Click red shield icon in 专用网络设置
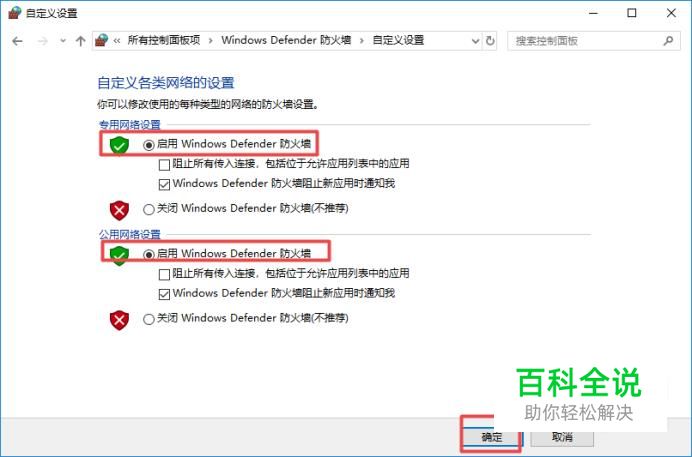 click(x=119, y=210)
